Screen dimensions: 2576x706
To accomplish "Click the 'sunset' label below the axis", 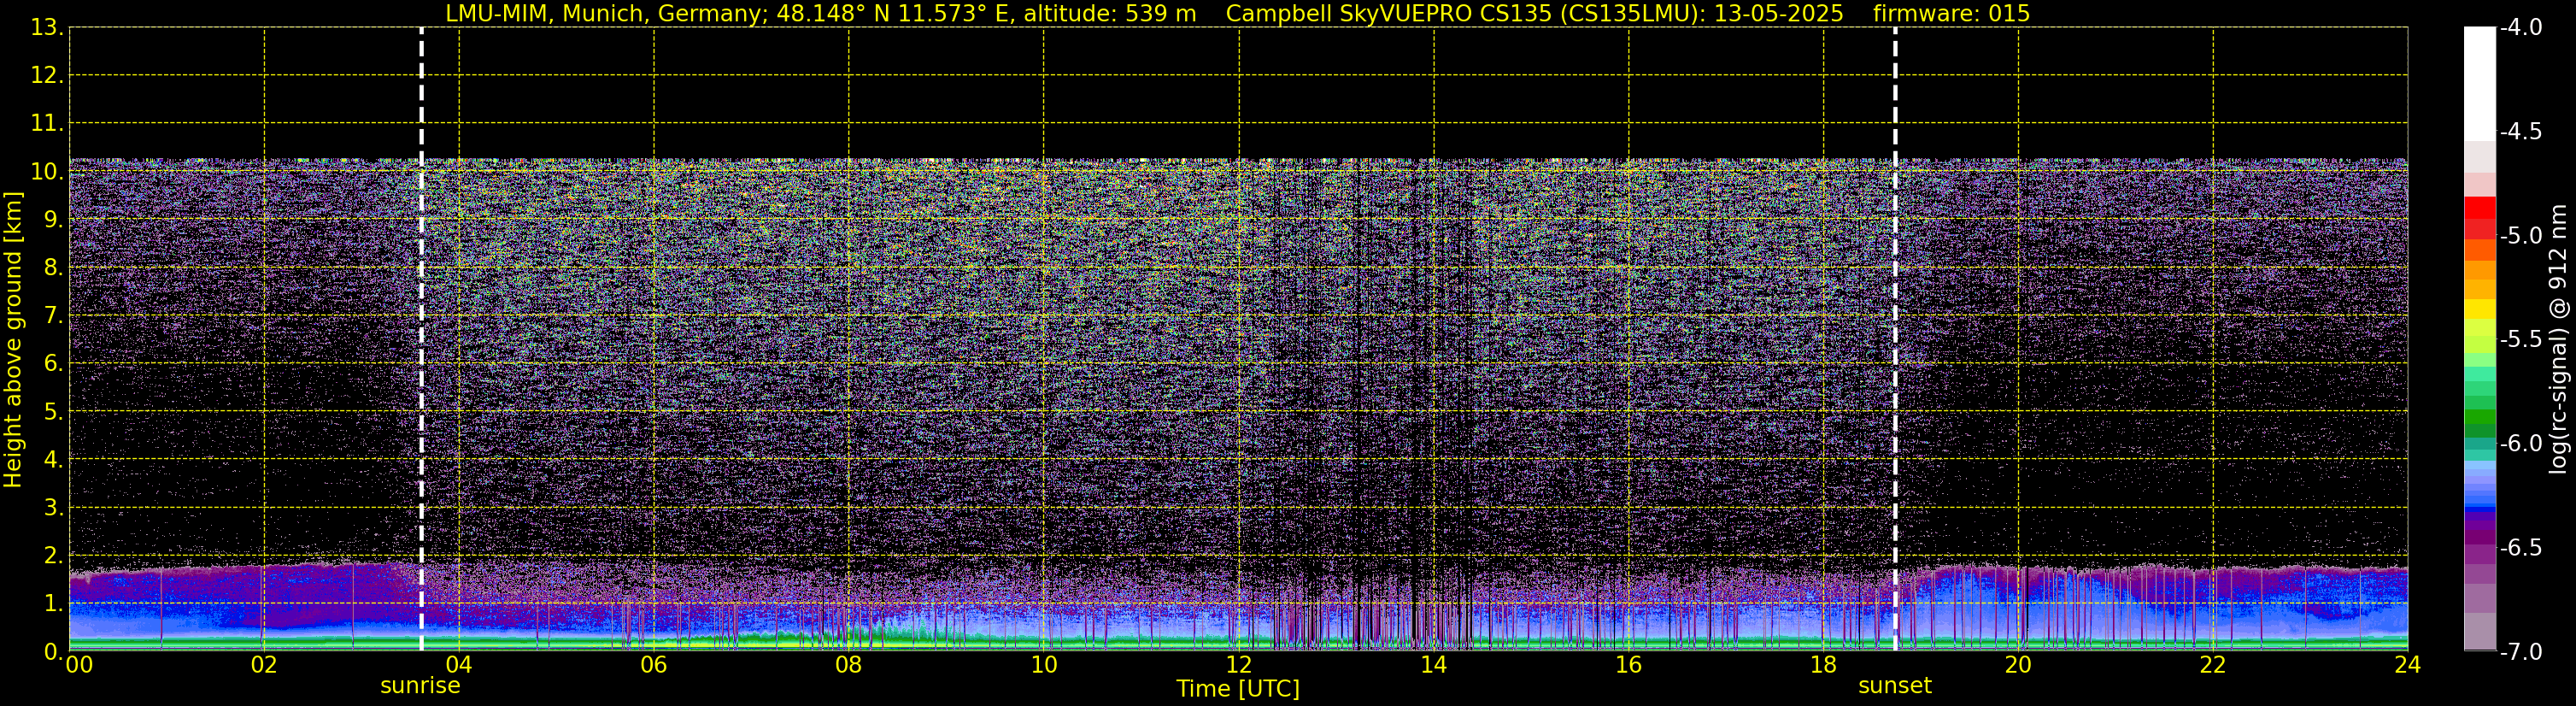I will click(1895, 686).
